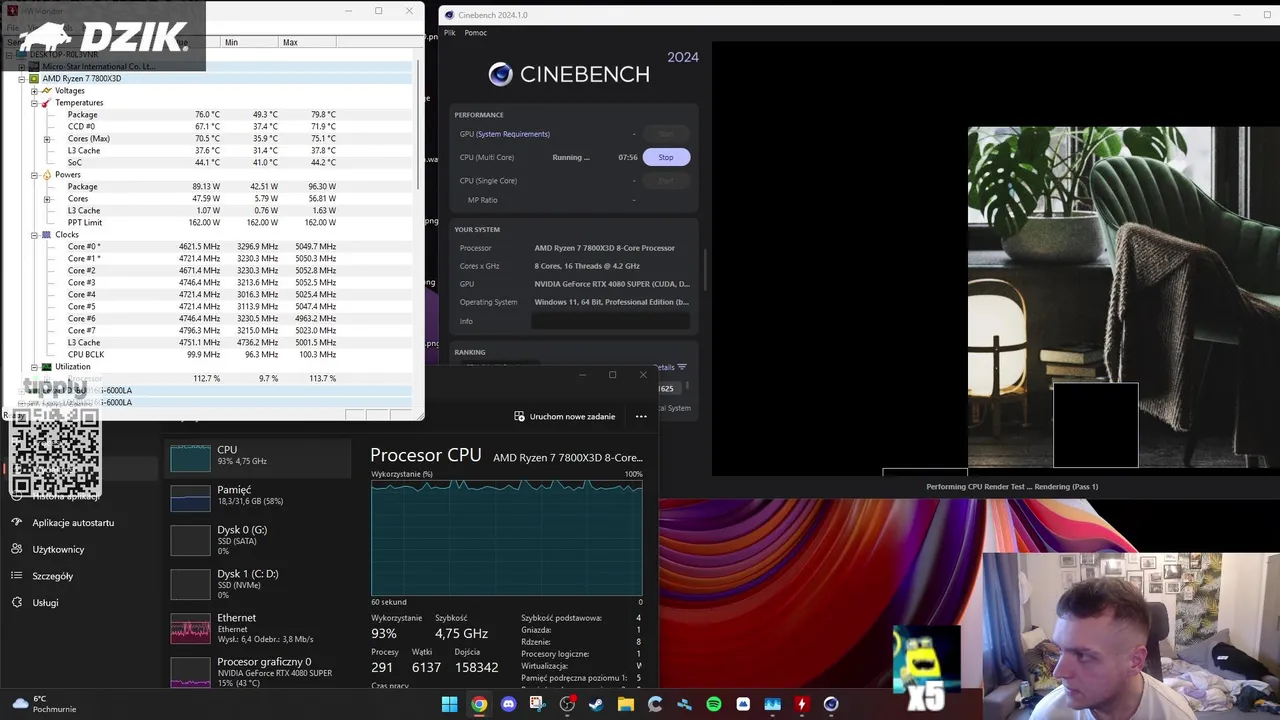
Task: Stop the CPU Multi Core test
Action: [666, 157]
